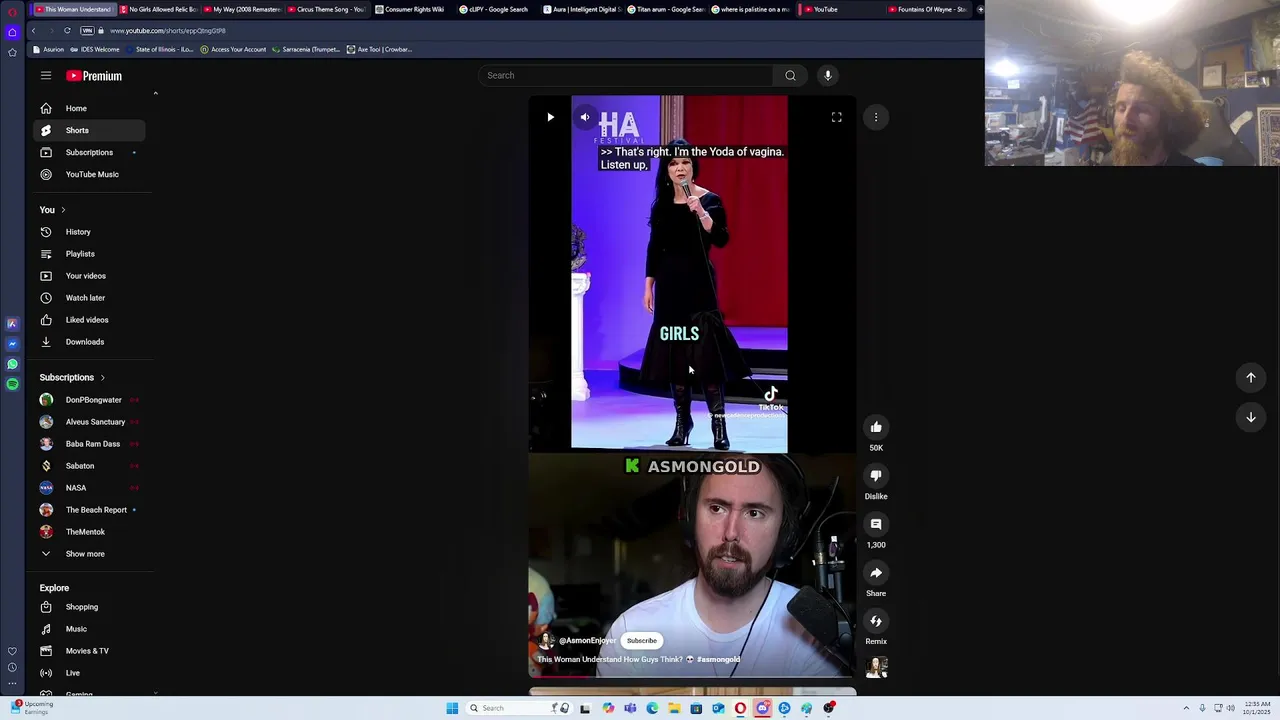Switch to No Girls Allowed Relic tab

[x=158, y=9]
